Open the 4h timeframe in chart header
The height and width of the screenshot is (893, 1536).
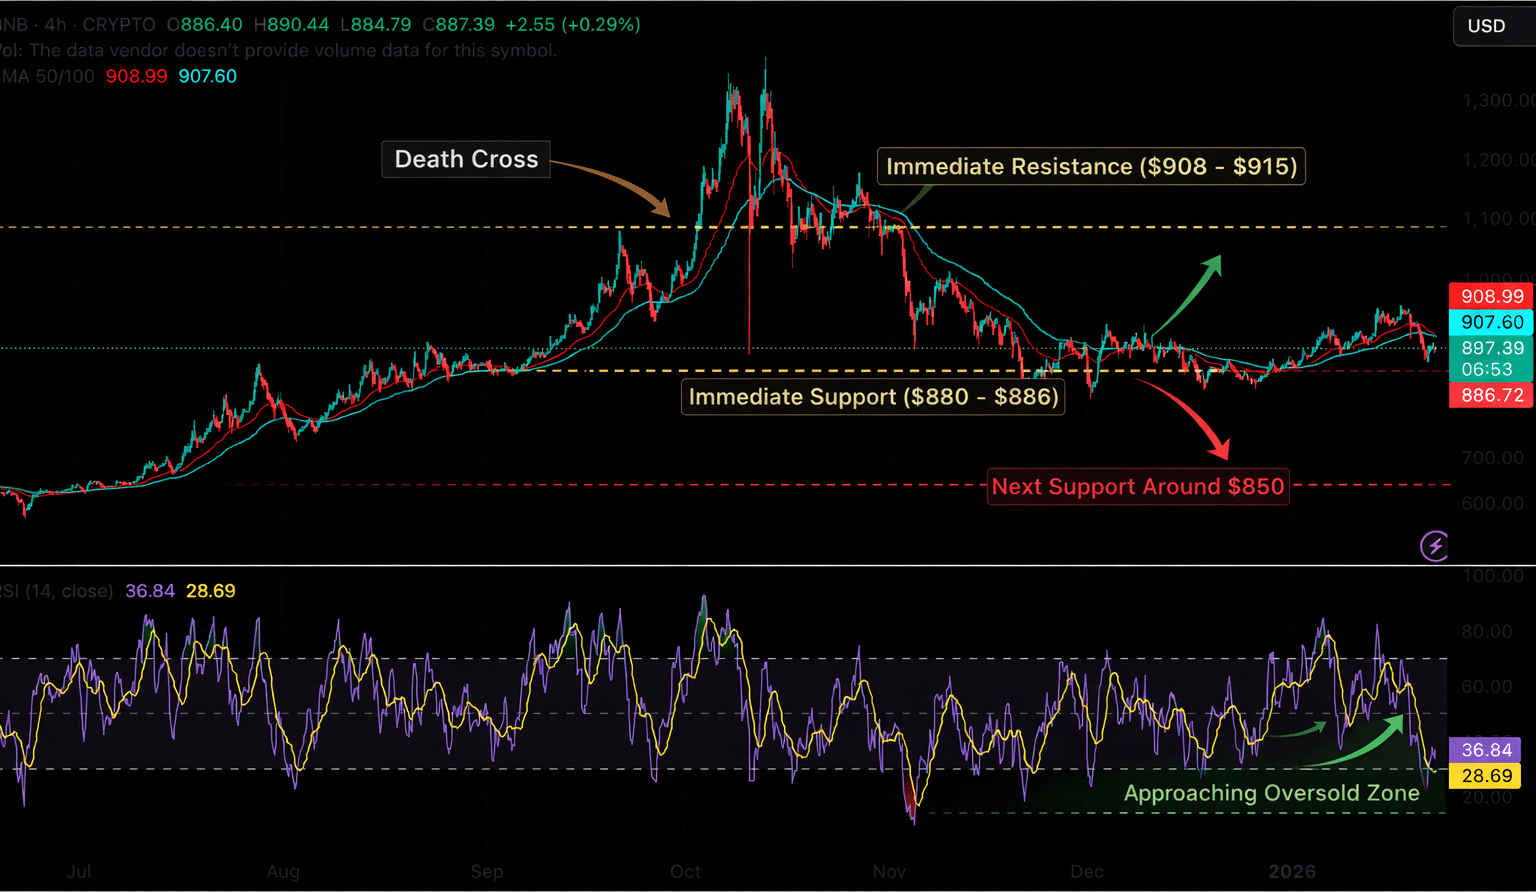click(55, 24)
